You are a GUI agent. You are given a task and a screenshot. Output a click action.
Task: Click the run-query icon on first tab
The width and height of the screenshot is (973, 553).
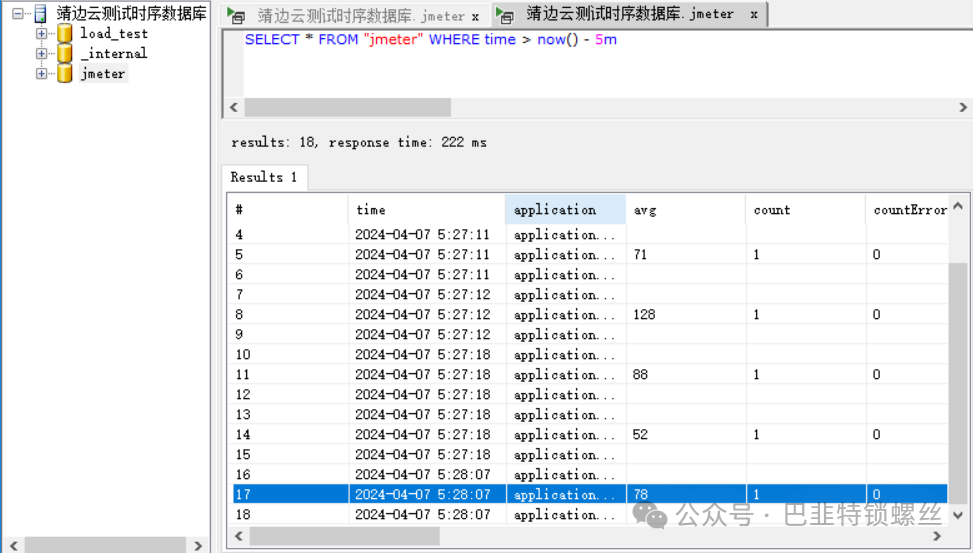[236, 16]
